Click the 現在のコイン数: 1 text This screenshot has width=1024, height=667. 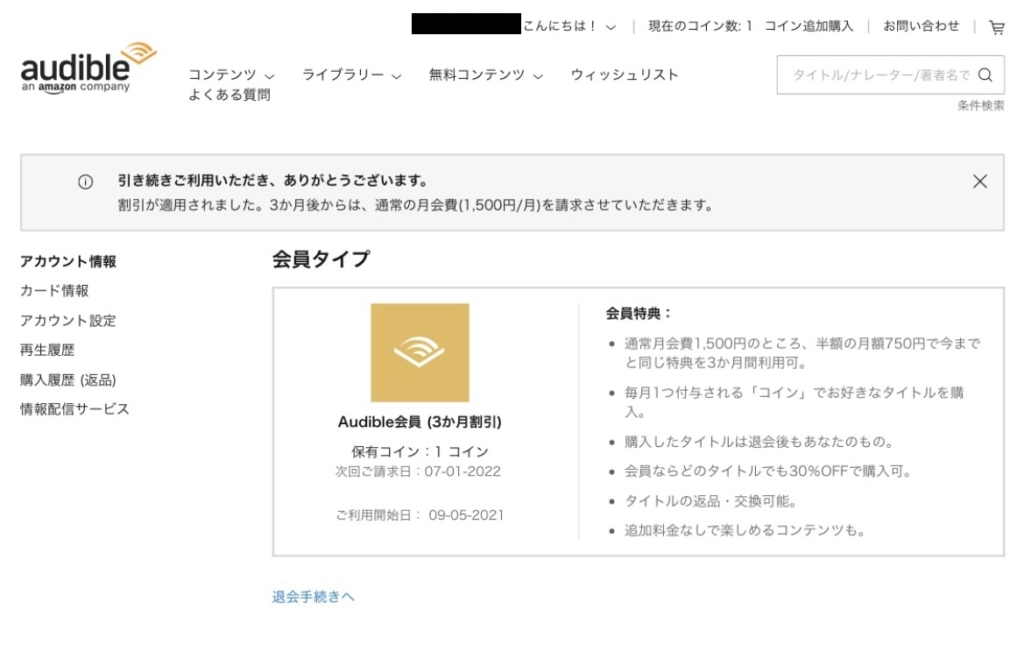[x=700, y=26]
